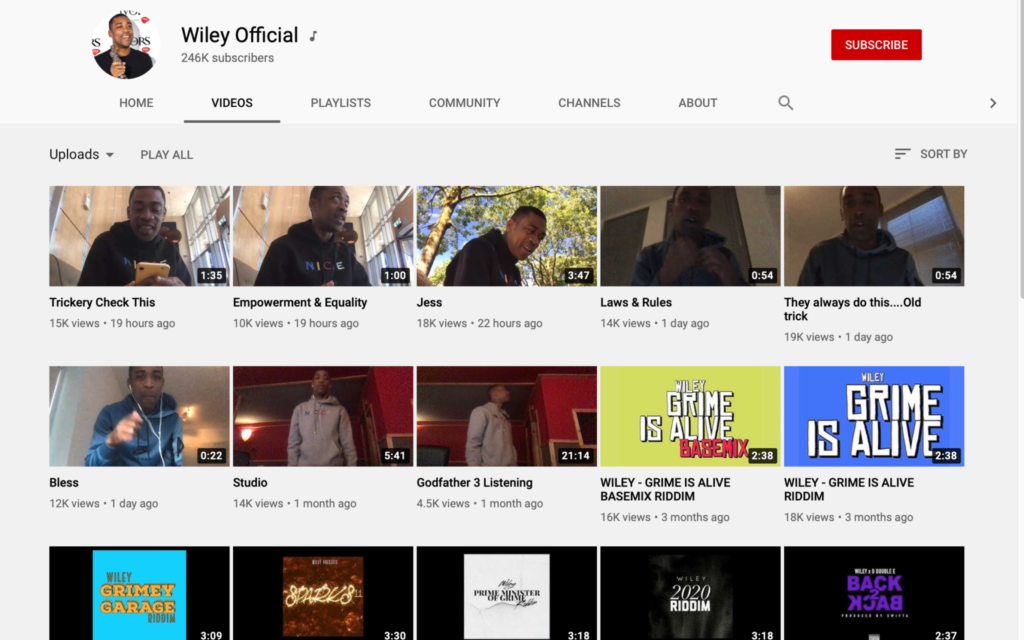This screenshot has height=640, width=1024.
Task: Play the Godfather 3 Listening thumbnail
Action: pos(506,416)
